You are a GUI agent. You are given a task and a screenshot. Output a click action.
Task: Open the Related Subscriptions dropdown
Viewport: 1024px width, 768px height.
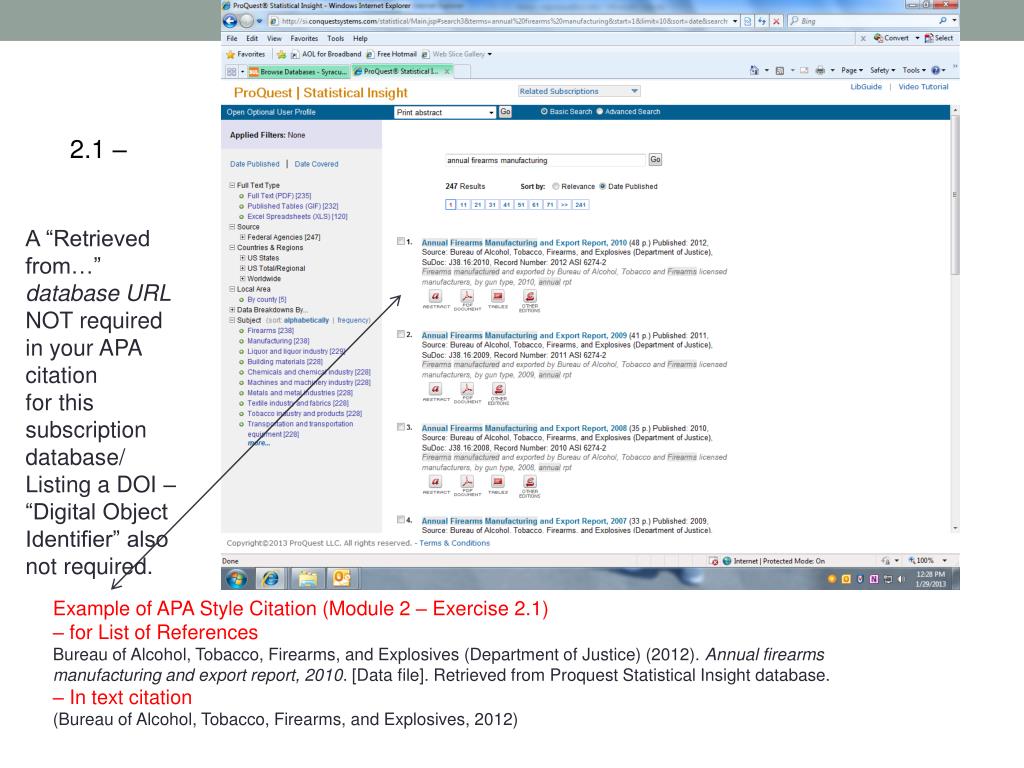click(579, 91)
